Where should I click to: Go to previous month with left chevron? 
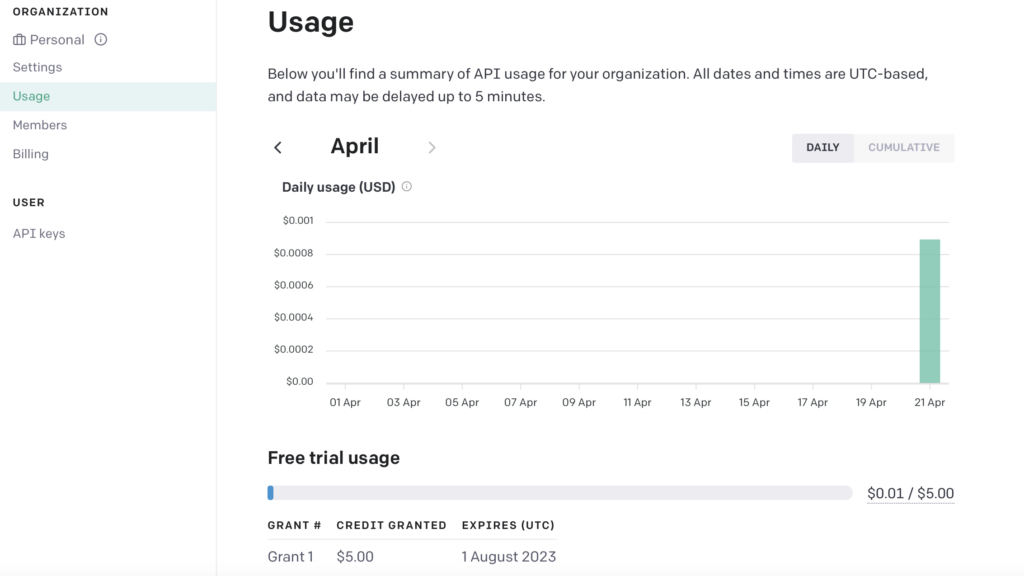click(278, 148)
